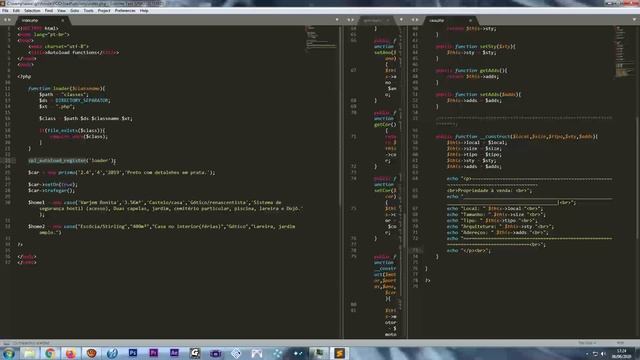This screenshot has height=360, width=640.
Task: Open the G logo app in taskbar
Action: [x=195, y=353]
